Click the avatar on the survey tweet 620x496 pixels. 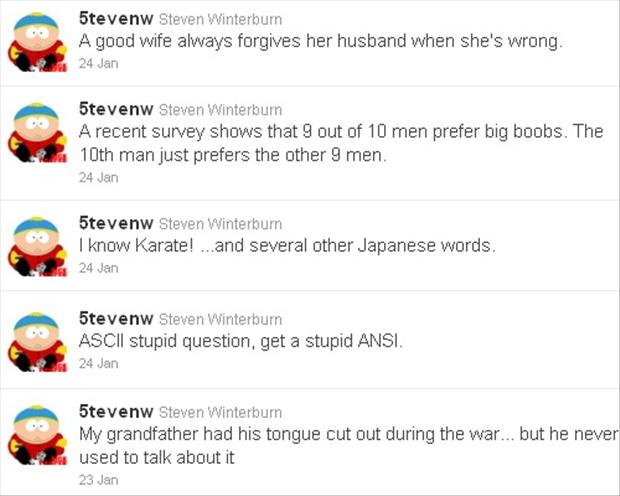38,133
